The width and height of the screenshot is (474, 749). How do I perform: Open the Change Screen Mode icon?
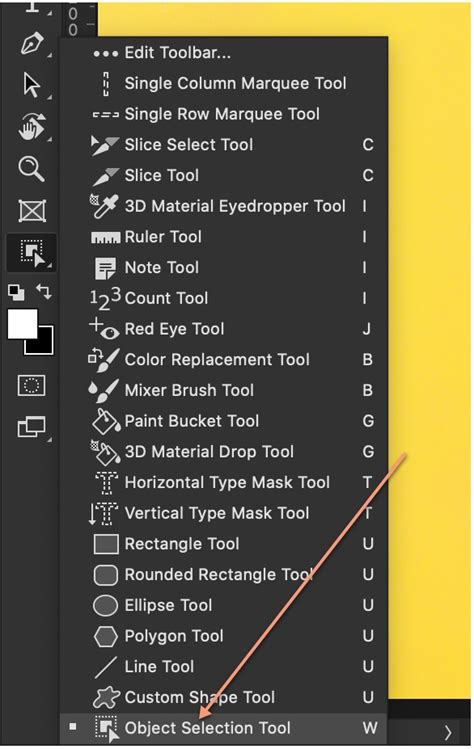32,426
